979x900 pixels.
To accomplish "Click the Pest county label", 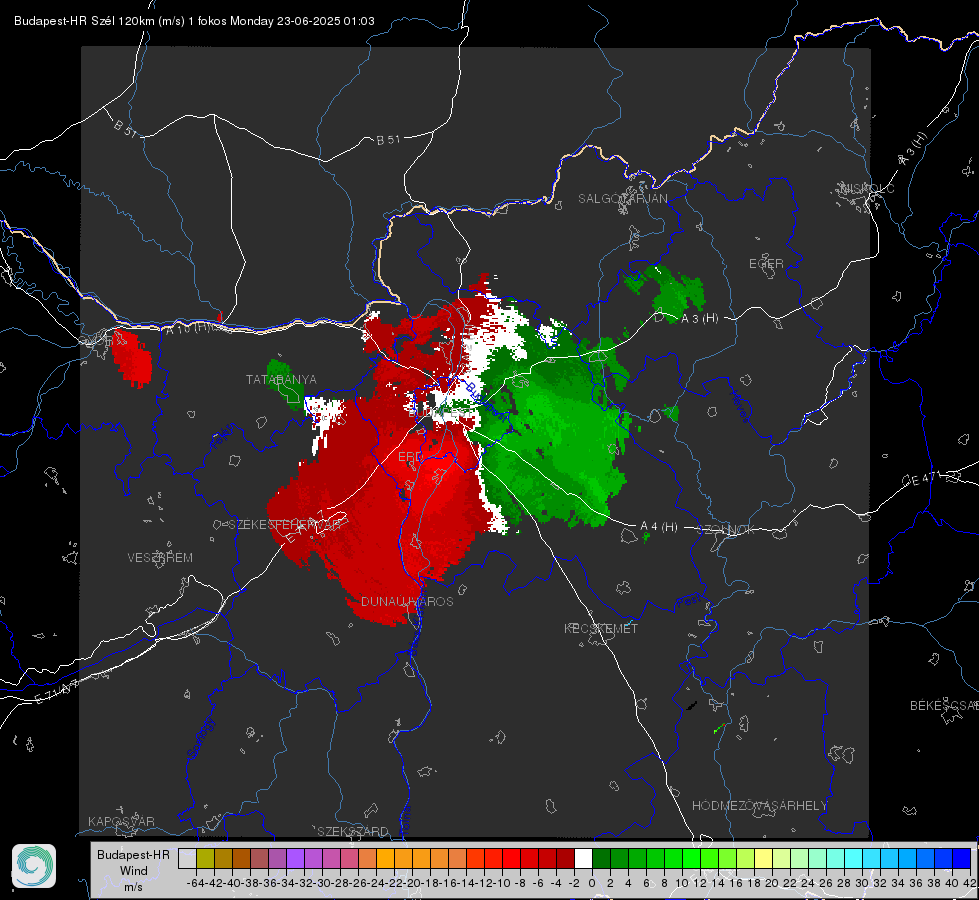I will click(x=688, y=602).
